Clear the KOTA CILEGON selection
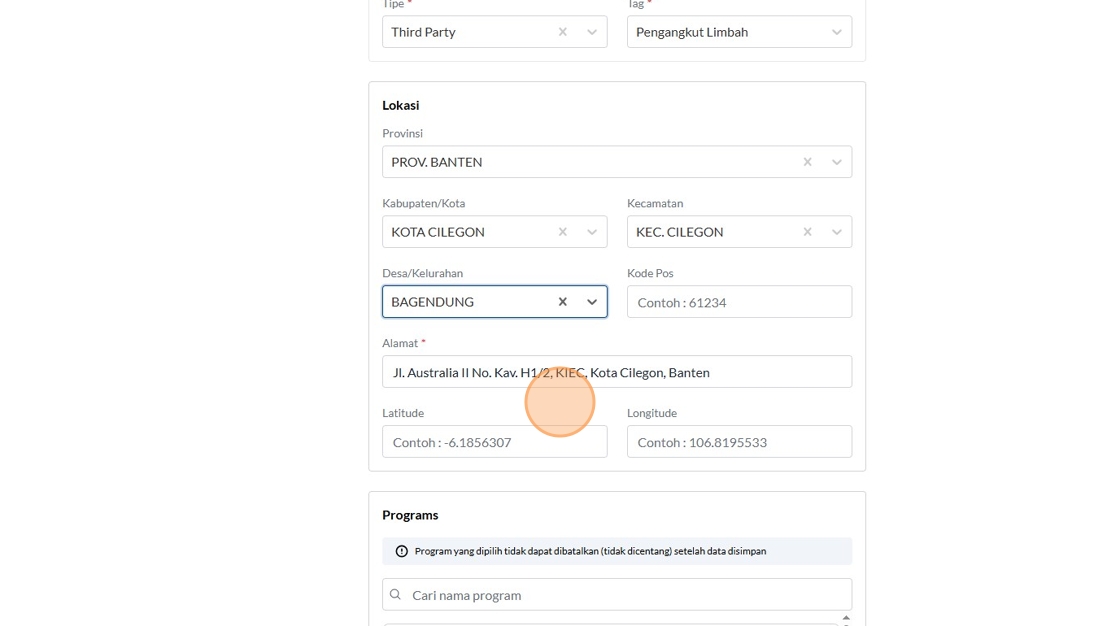This screenshot has height=626, width=1120. 563,232
